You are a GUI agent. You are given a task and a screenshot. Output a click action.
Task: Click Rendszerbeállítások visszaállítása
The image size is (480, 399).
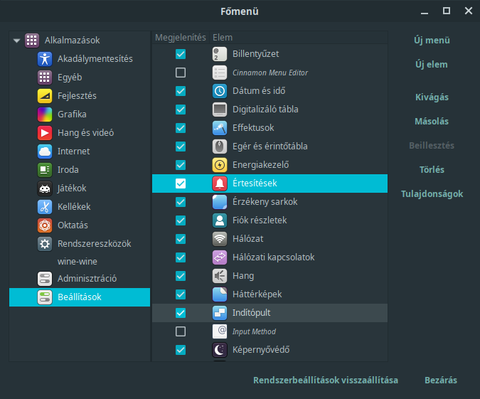[x=326, y=380]
